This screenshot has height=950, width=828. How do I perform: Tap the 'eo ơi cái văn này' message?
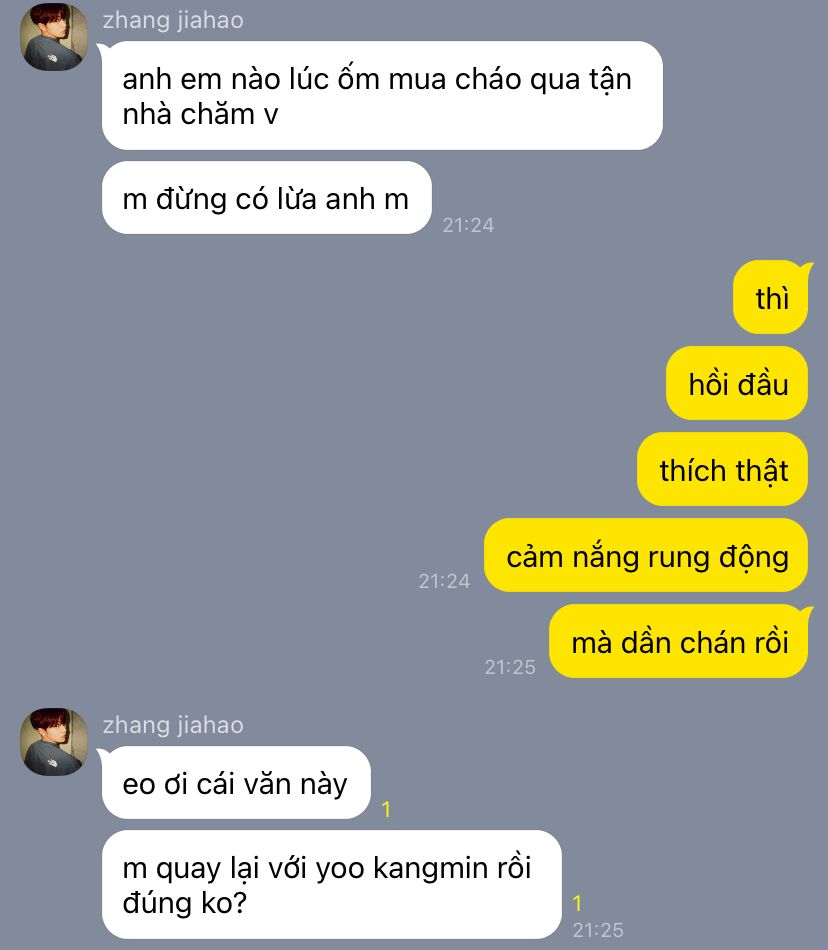236,783
